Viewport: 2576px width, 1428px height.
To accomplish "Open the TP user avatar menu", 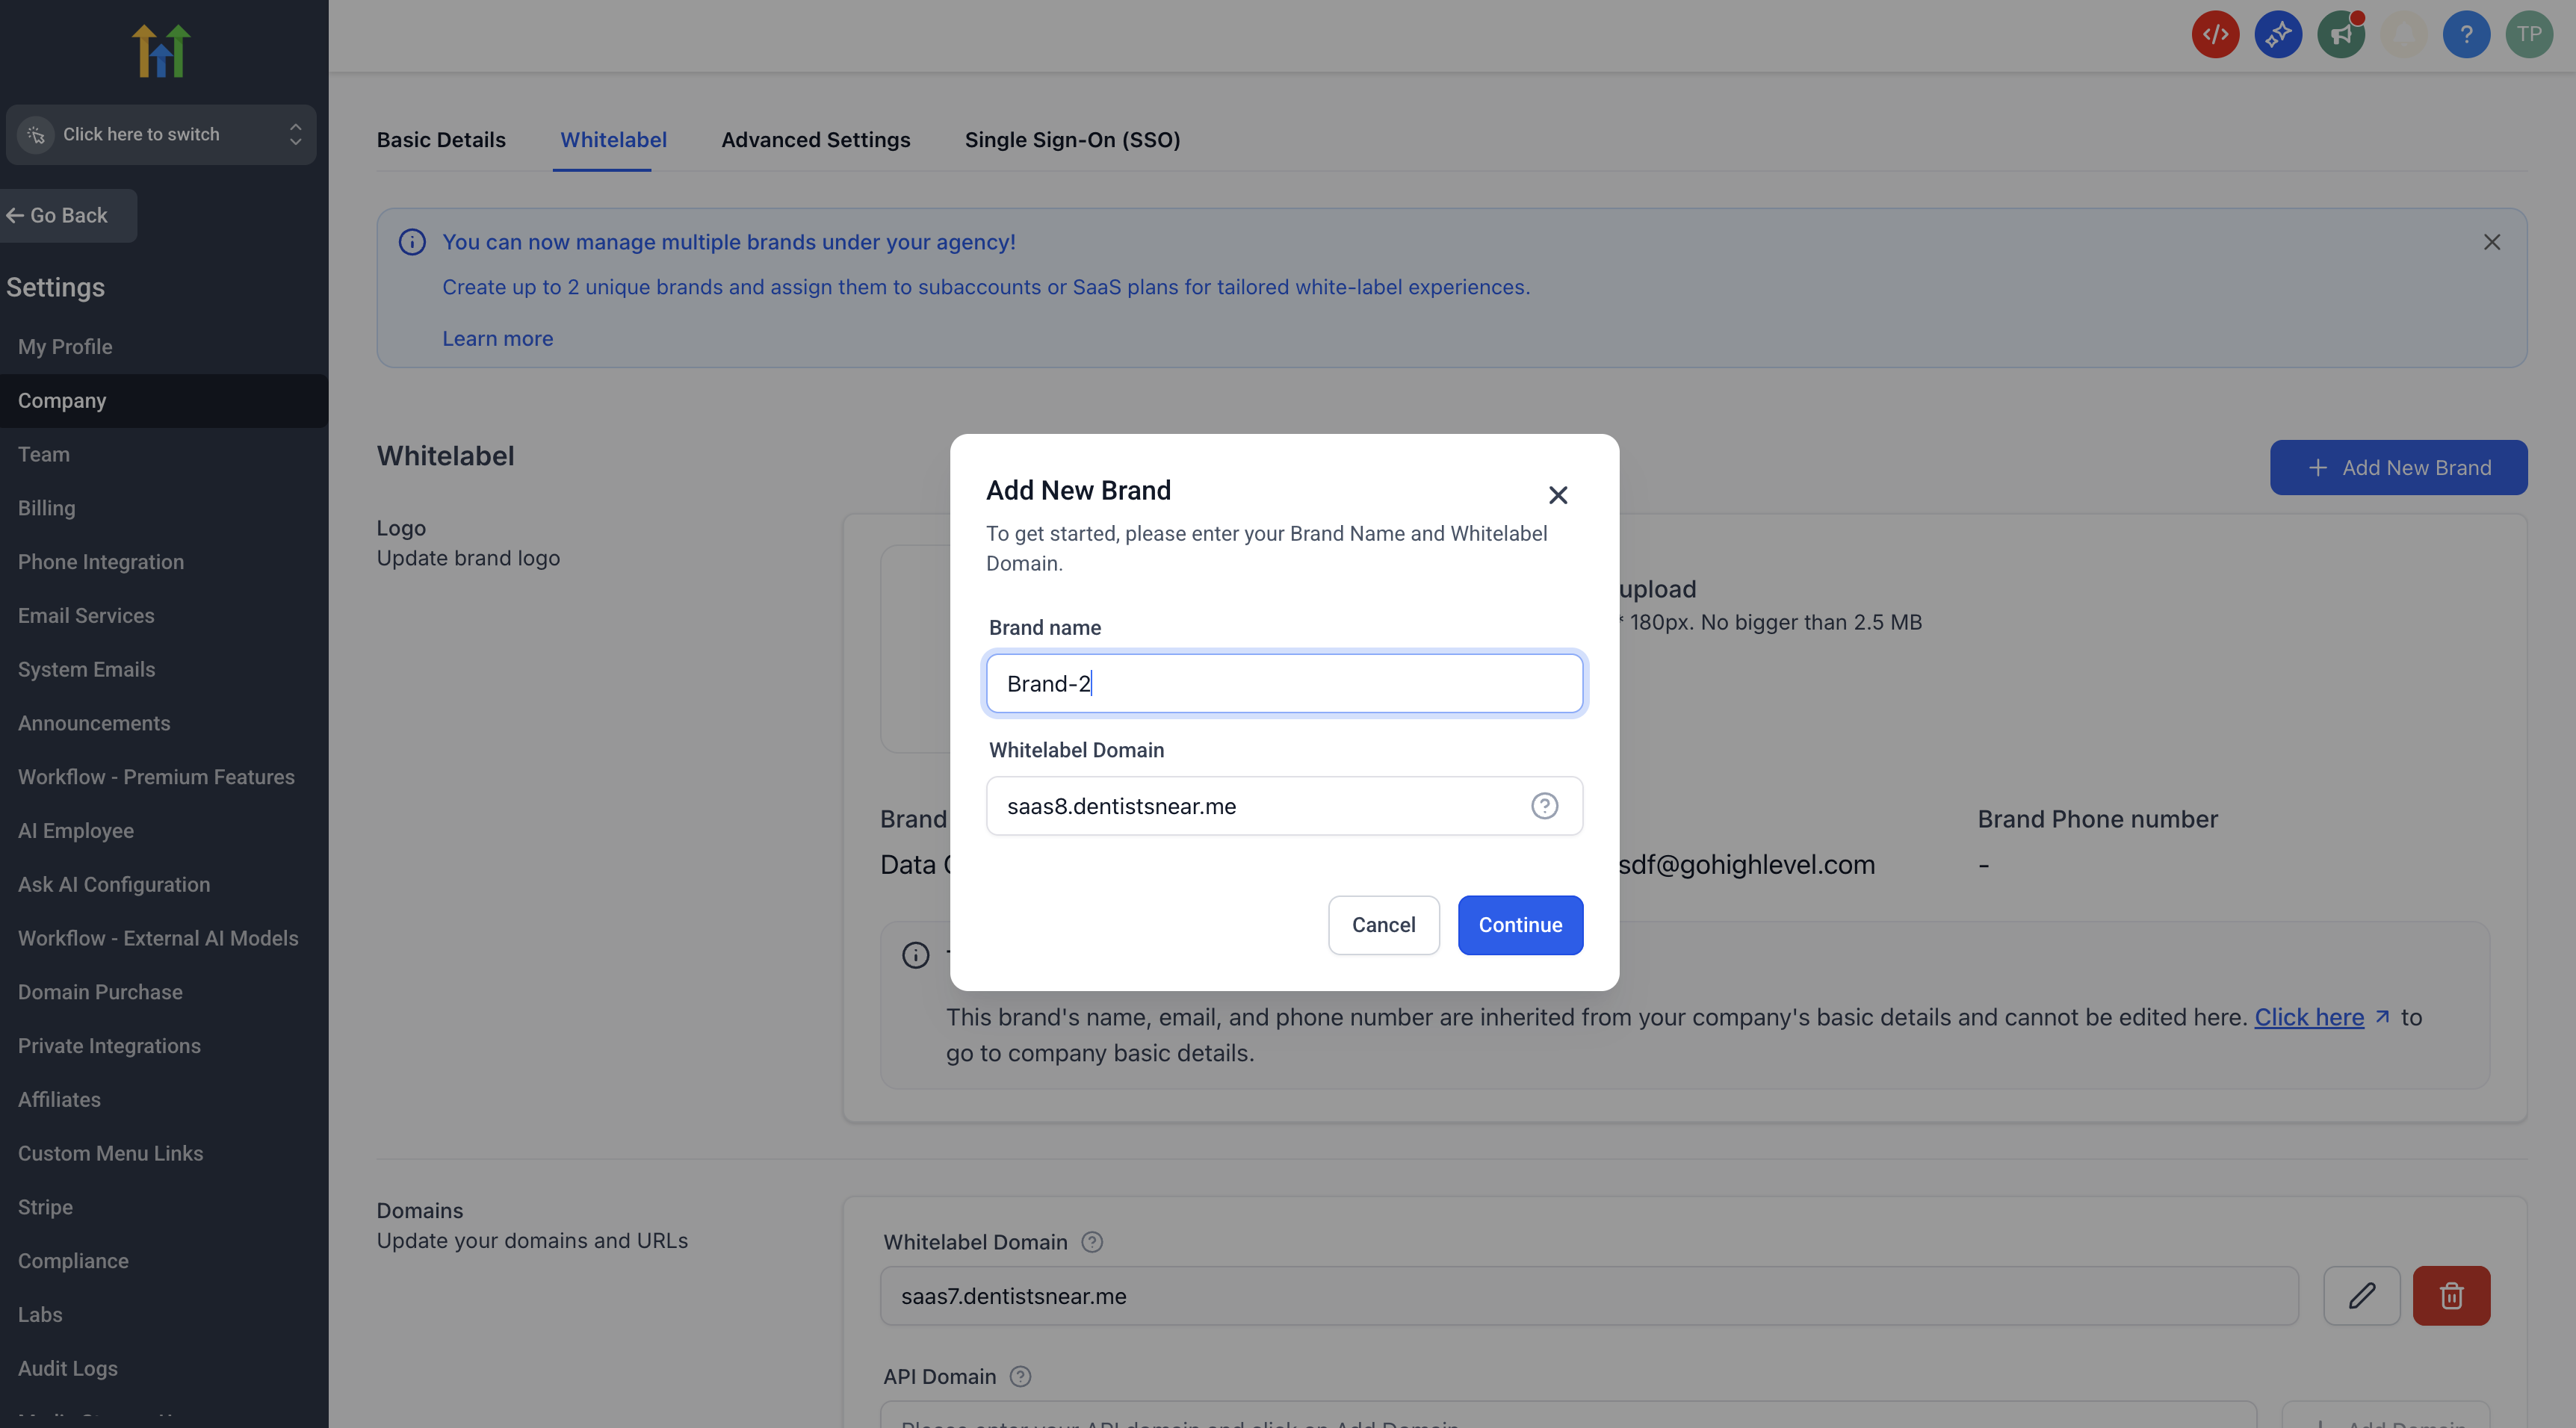I will tap(2529, 35).
